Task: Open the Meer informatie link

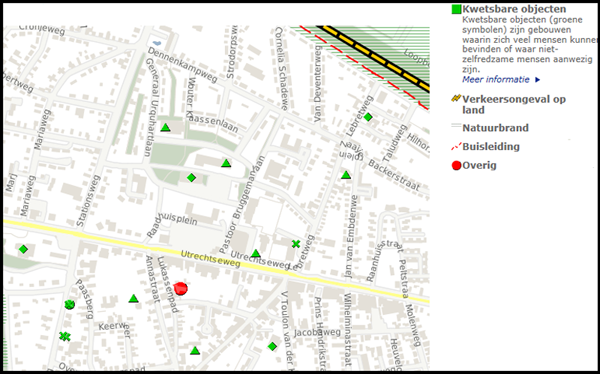Action: click(x=496, y=80)
